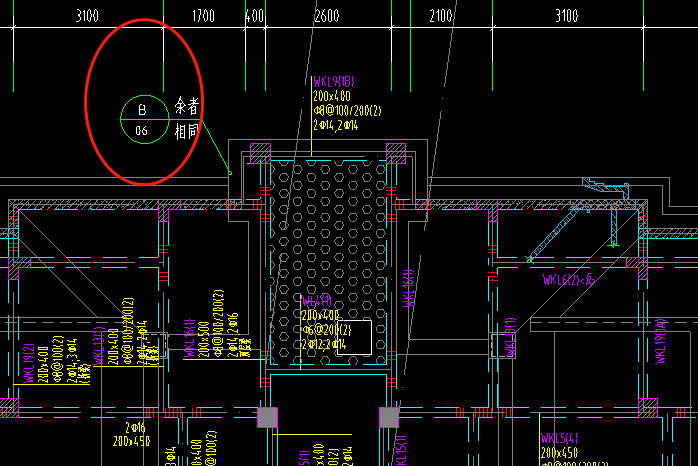Click the 2Φ14,2Φ14 rebar text of WKL9(1B)
This screenshot has height=466, width=698.
(x=336, y=126)
